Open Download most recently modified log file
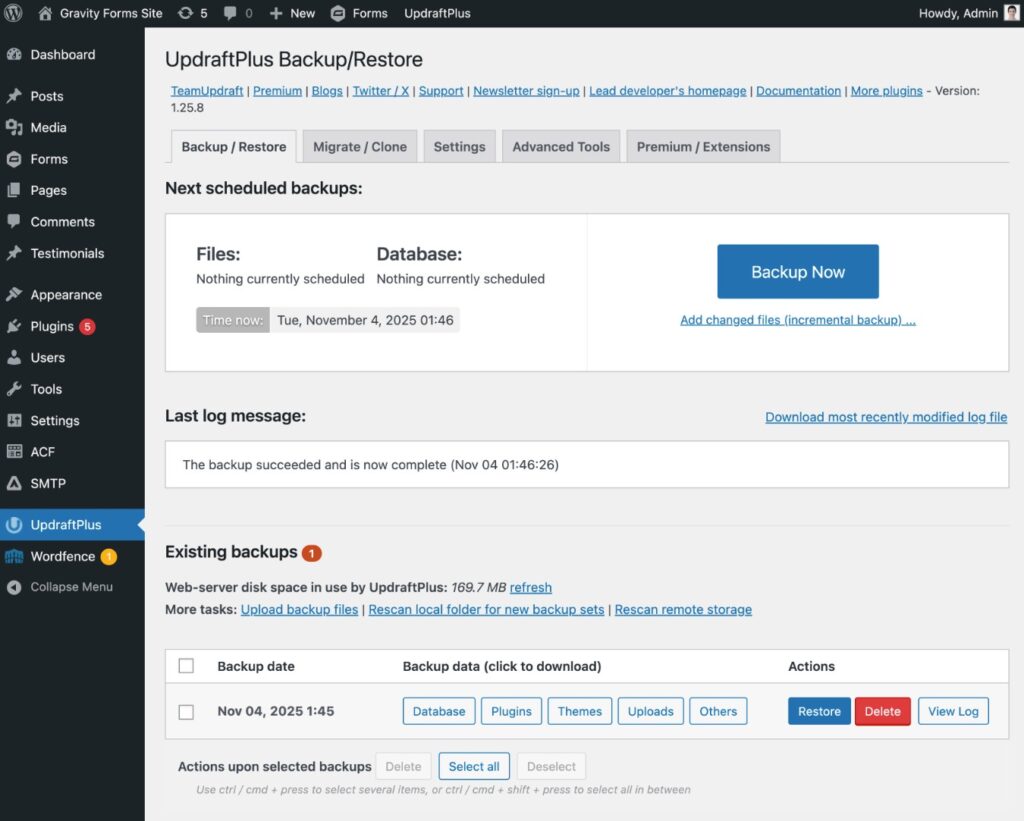Screen dimensions: 1024x821 click(886, 416)
